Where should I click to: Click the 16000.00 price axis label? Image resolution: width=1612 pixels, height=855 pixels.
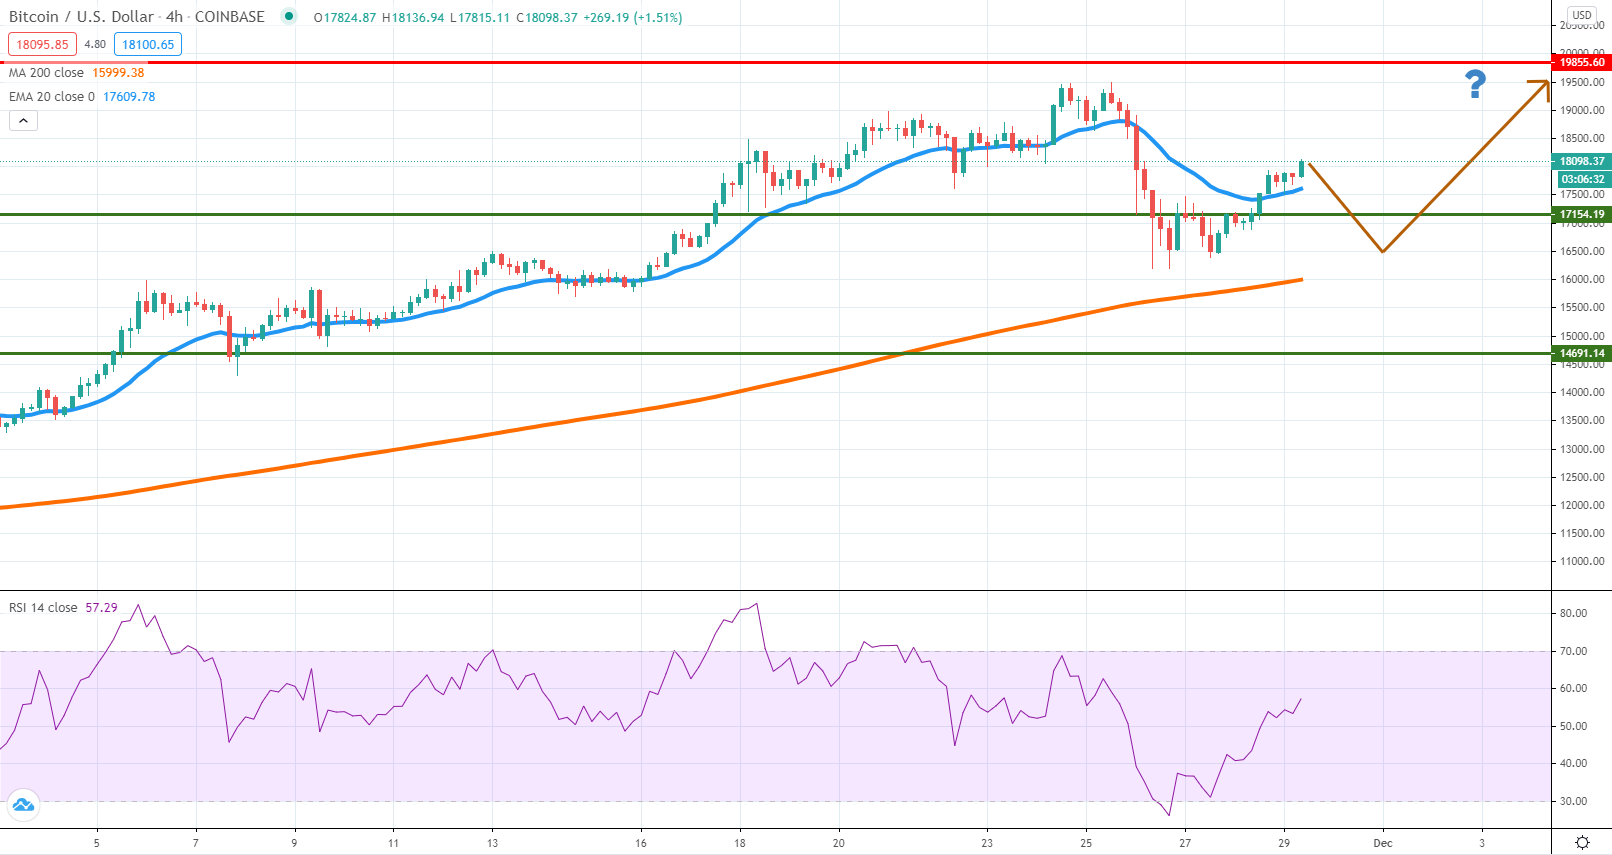tap(1582, 279)
